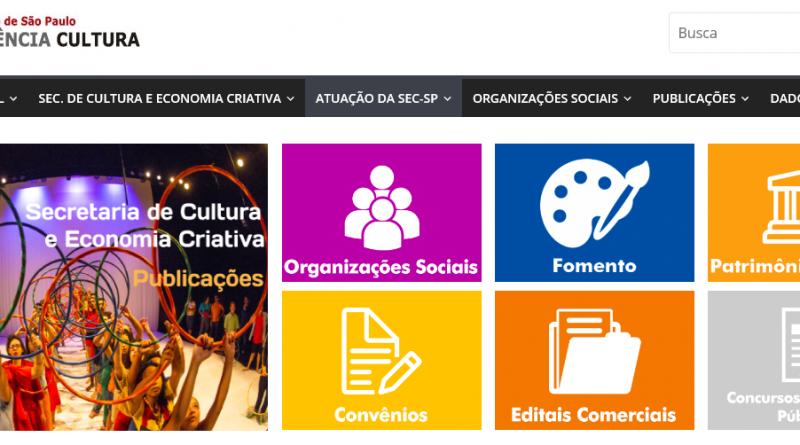Follow the Editais Comerciais tile label
Screen dimensions: 800x445
click(594, 415)
